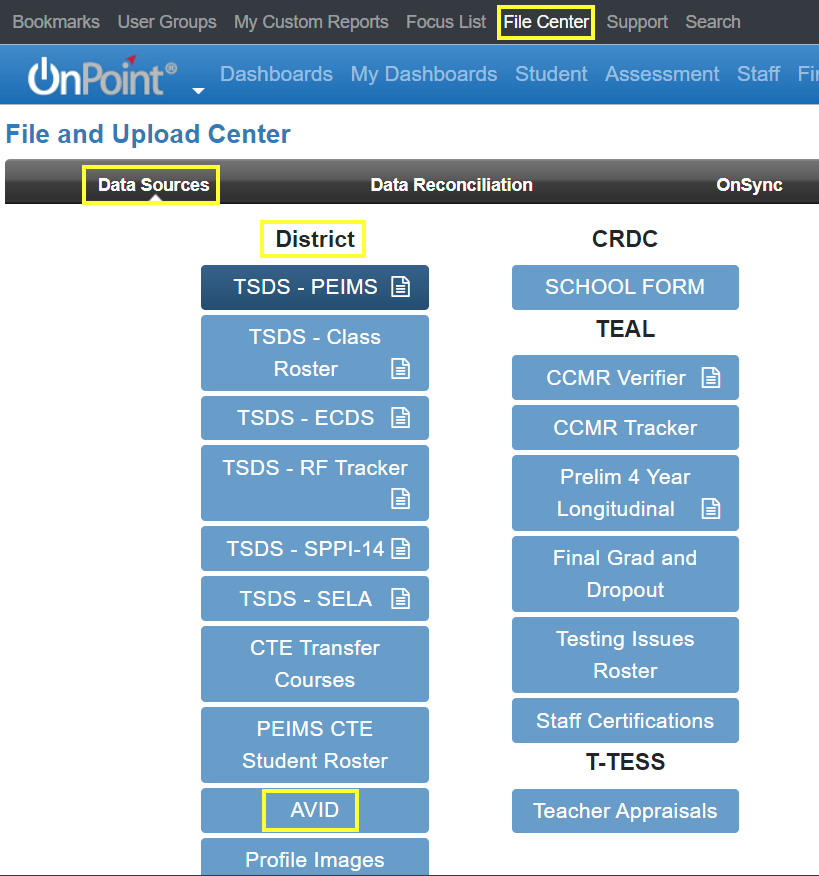819x876 pixels.
Task: Open CTE Transfer Courses
Action: click(315, 664)
